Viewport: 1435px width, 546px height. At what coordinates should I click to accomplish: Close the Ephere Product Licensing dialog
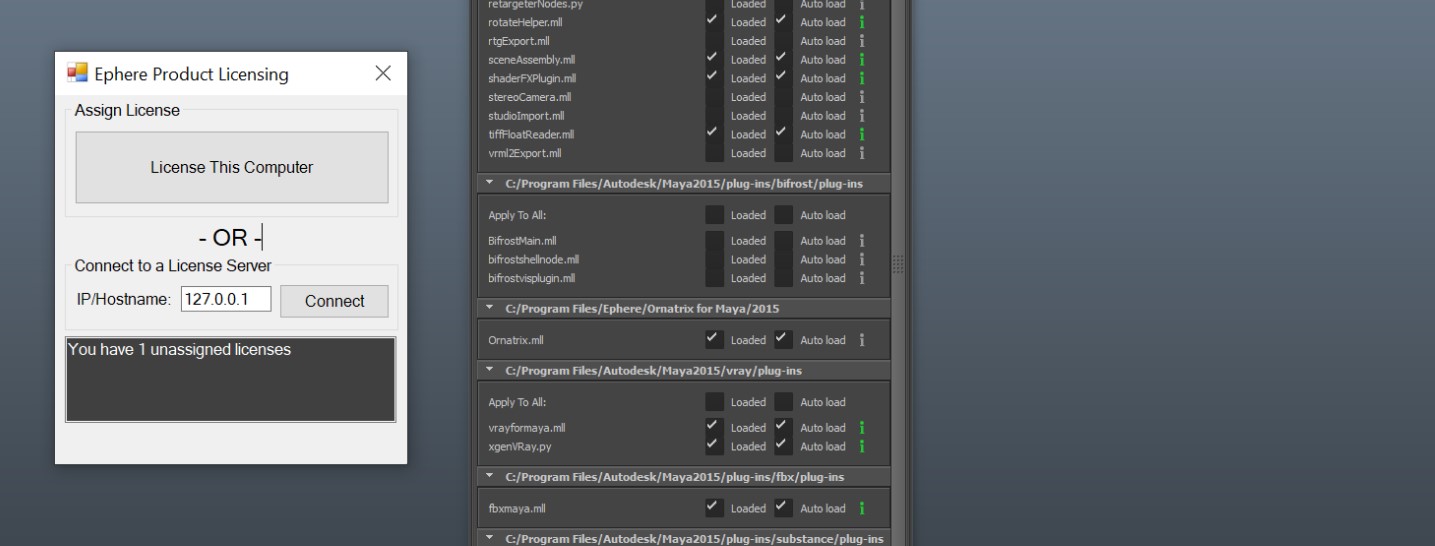point(382,74)
